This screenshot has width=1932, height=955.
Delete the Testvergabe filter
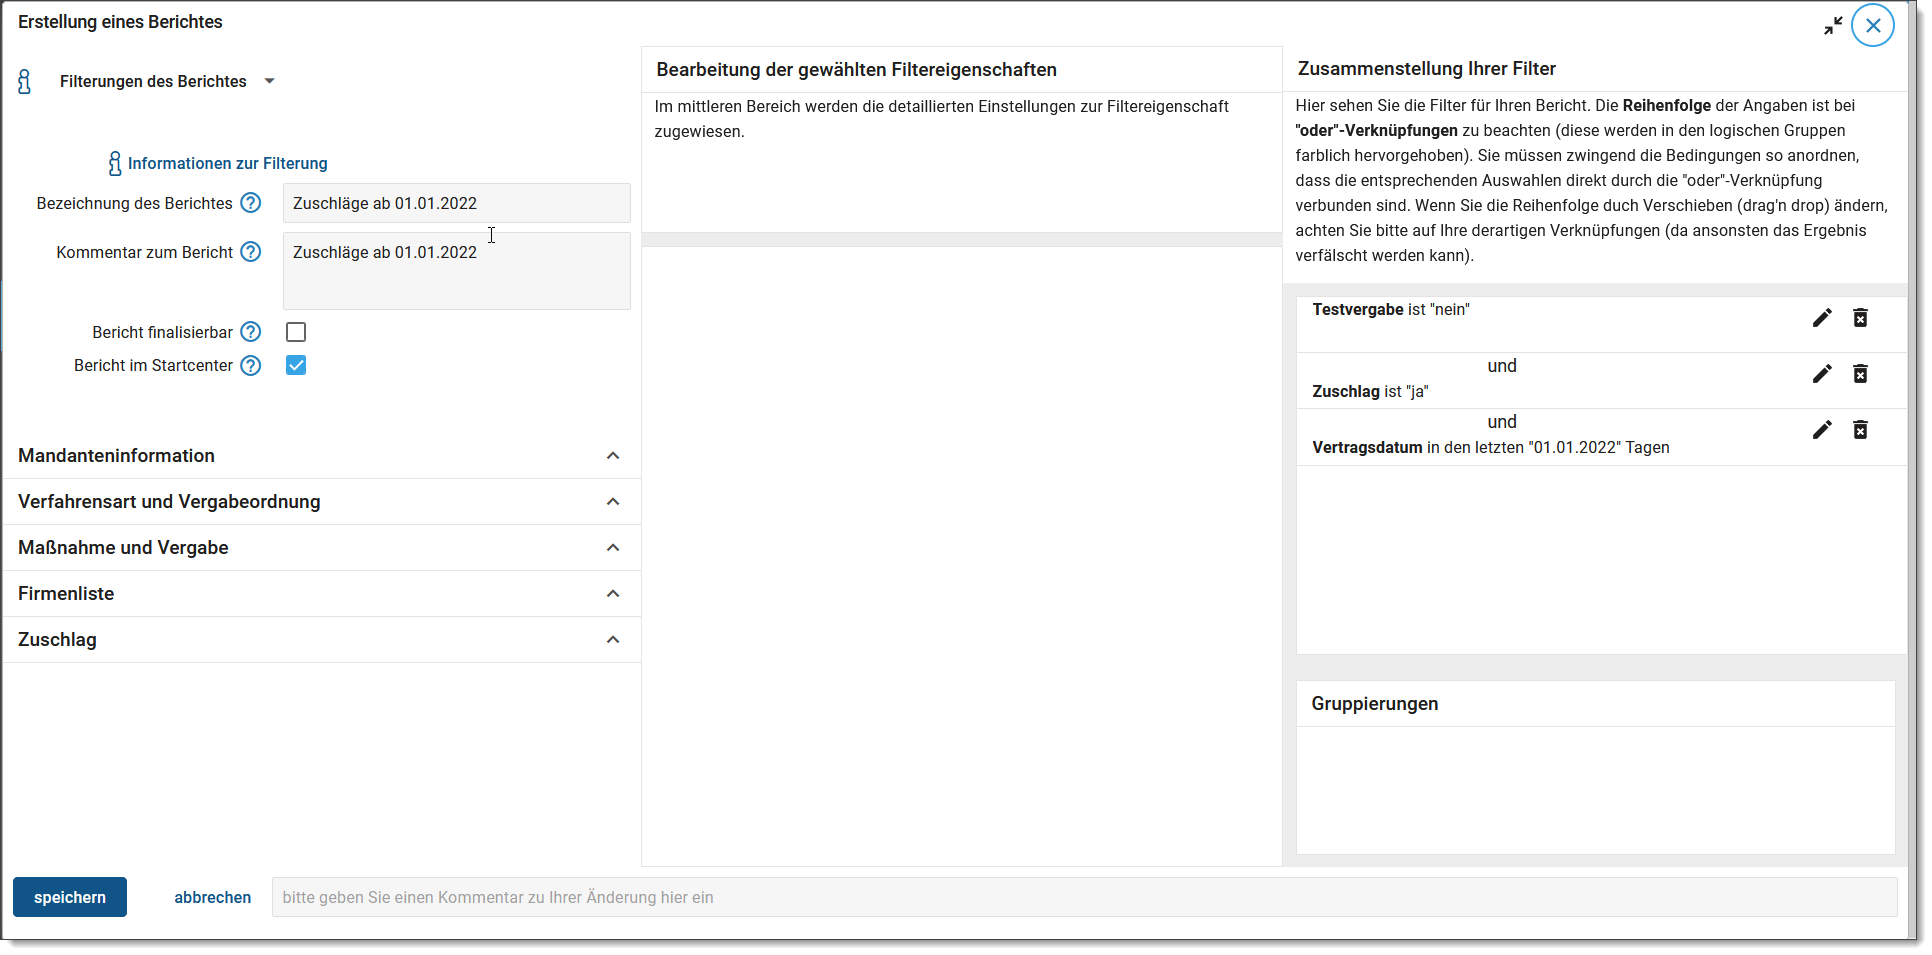tap(1860, 318)
